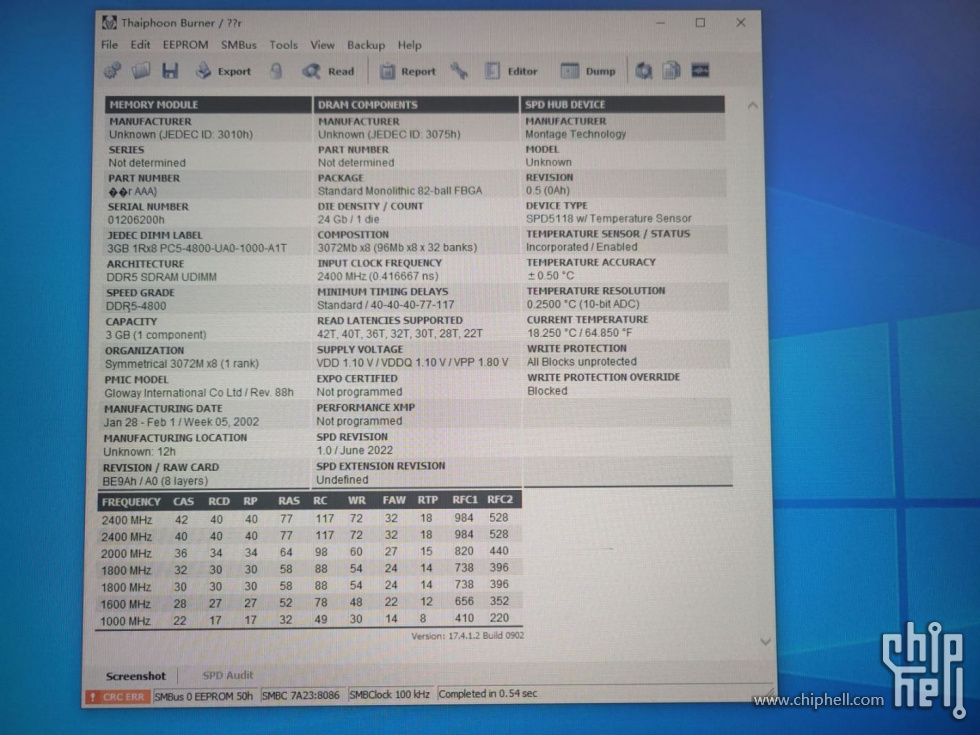
Task: Open the File menu
Action: click(109, 45)
